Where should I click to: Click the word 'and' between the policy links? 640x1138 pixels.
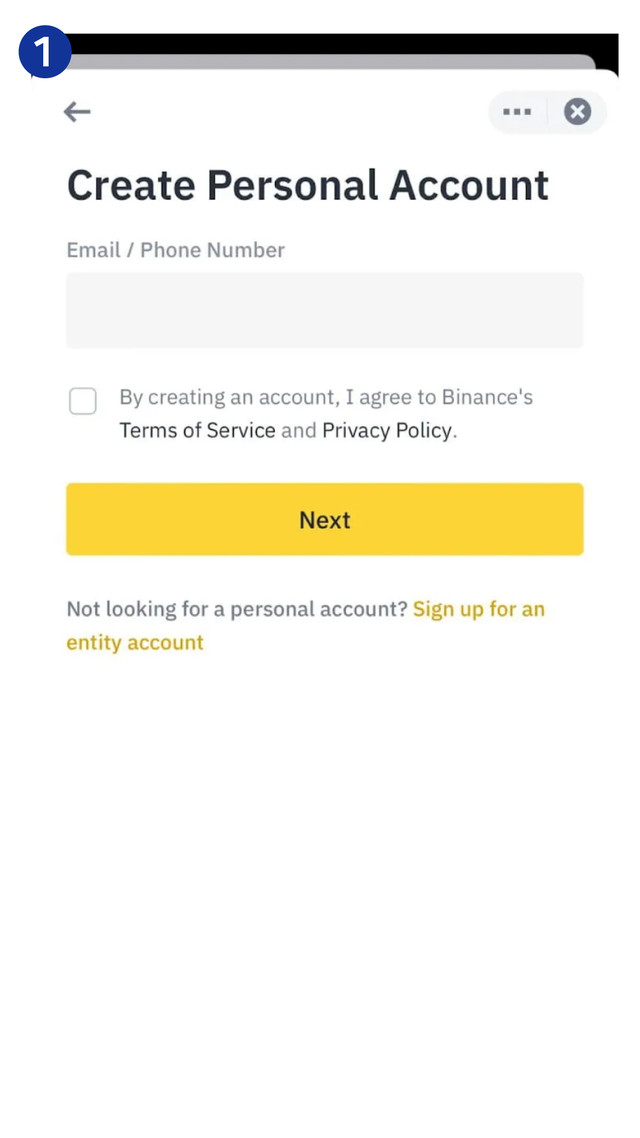coord(298,431)
